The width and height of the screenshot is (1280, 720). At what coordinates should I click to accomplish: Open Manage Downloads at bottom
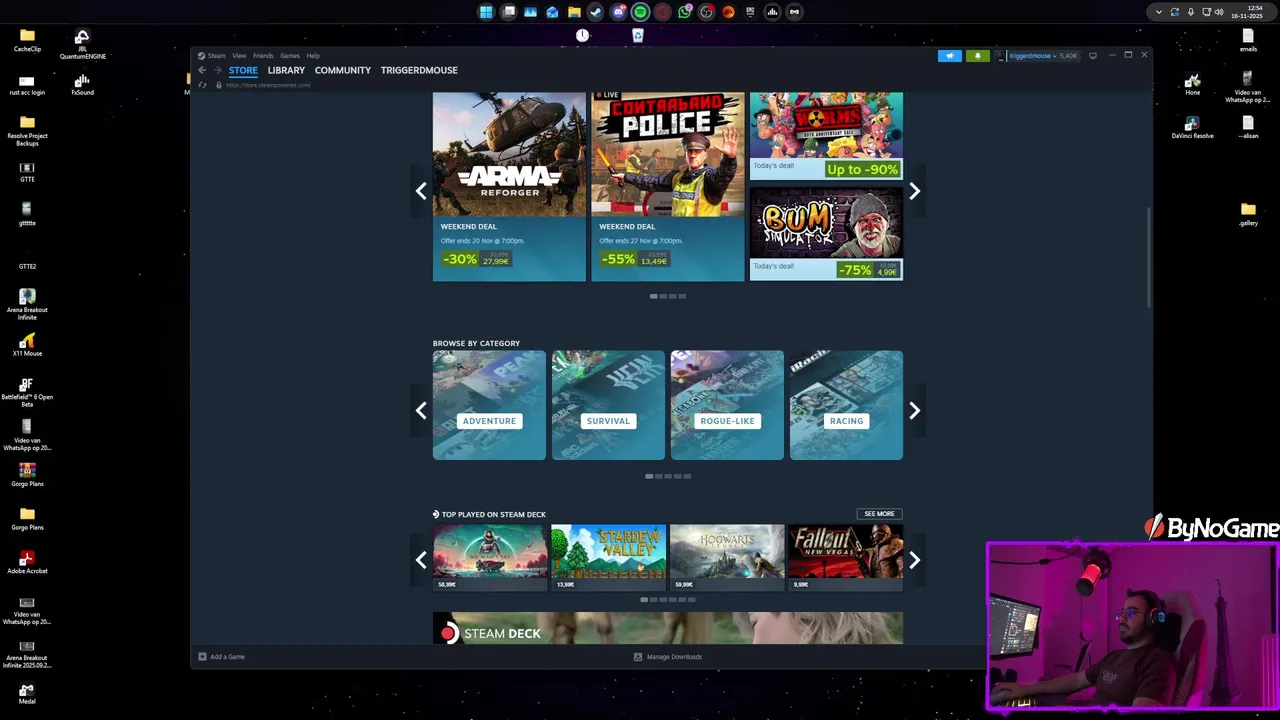pos(668,657)
